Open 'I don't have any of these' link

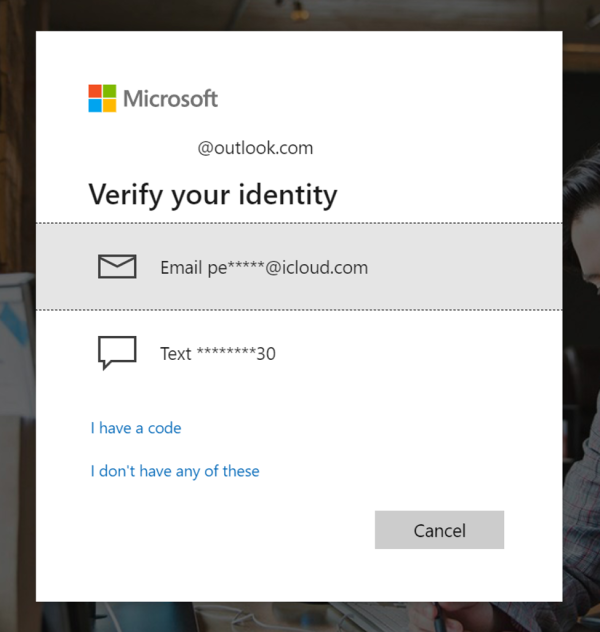[175, 471]
